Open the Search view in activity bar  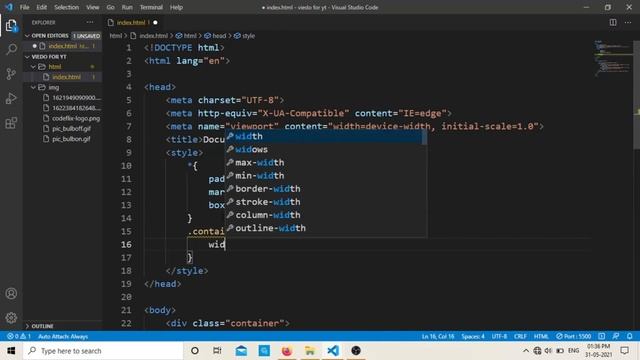[x=11, y=50]
